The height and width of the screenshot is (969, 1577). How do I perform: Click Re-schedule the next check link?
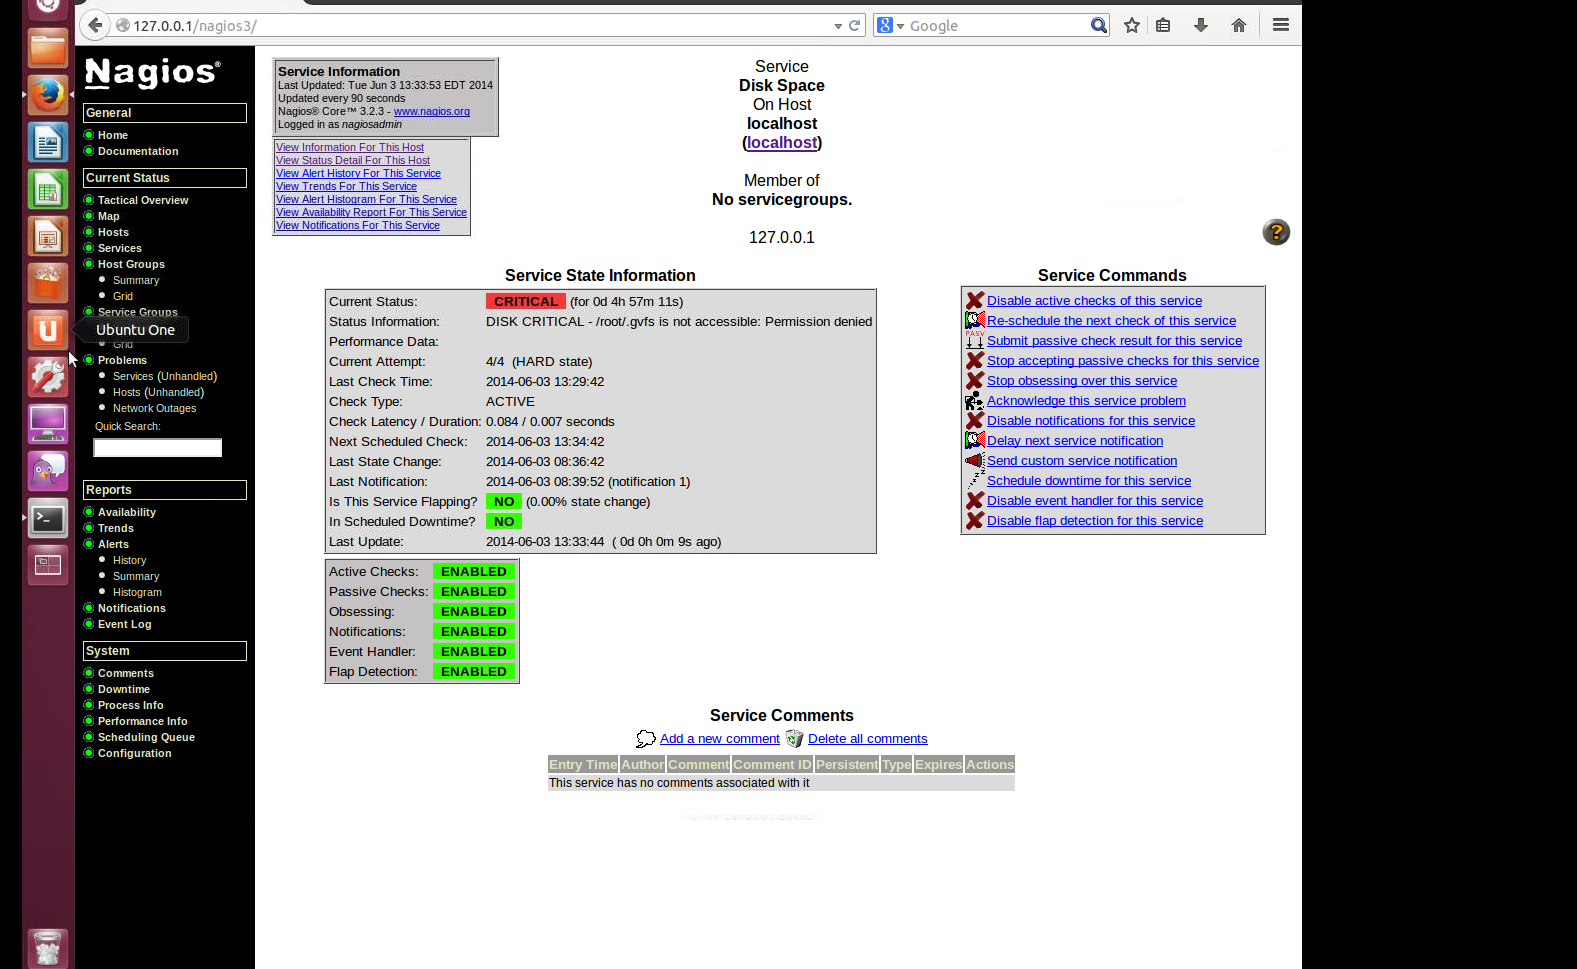(1111, 321)
